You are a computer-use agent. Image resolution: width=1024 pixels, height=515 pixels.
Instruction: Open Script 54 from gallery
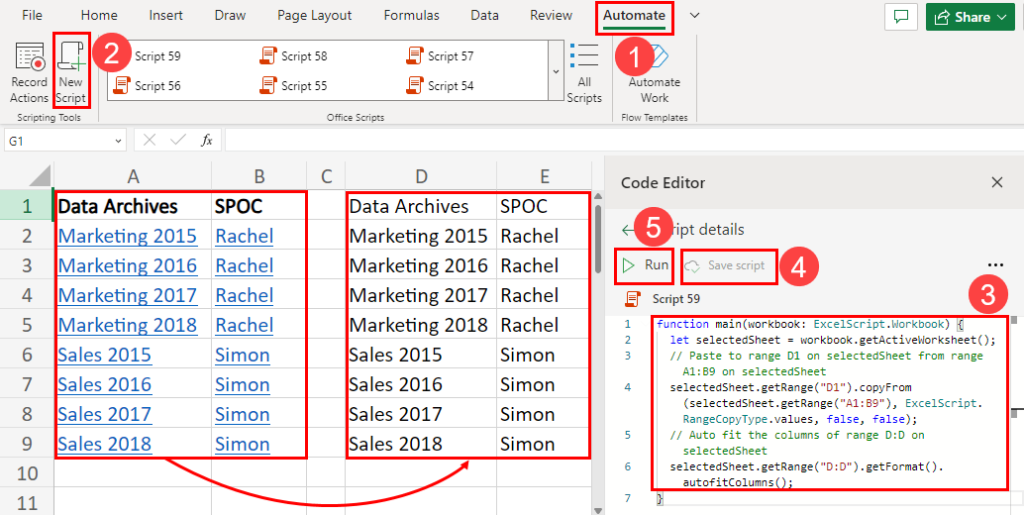click(x=440, y=86)
